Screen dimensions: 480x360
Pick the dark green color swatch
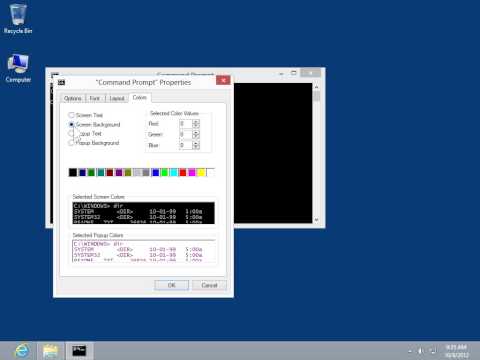coord(91,172)
